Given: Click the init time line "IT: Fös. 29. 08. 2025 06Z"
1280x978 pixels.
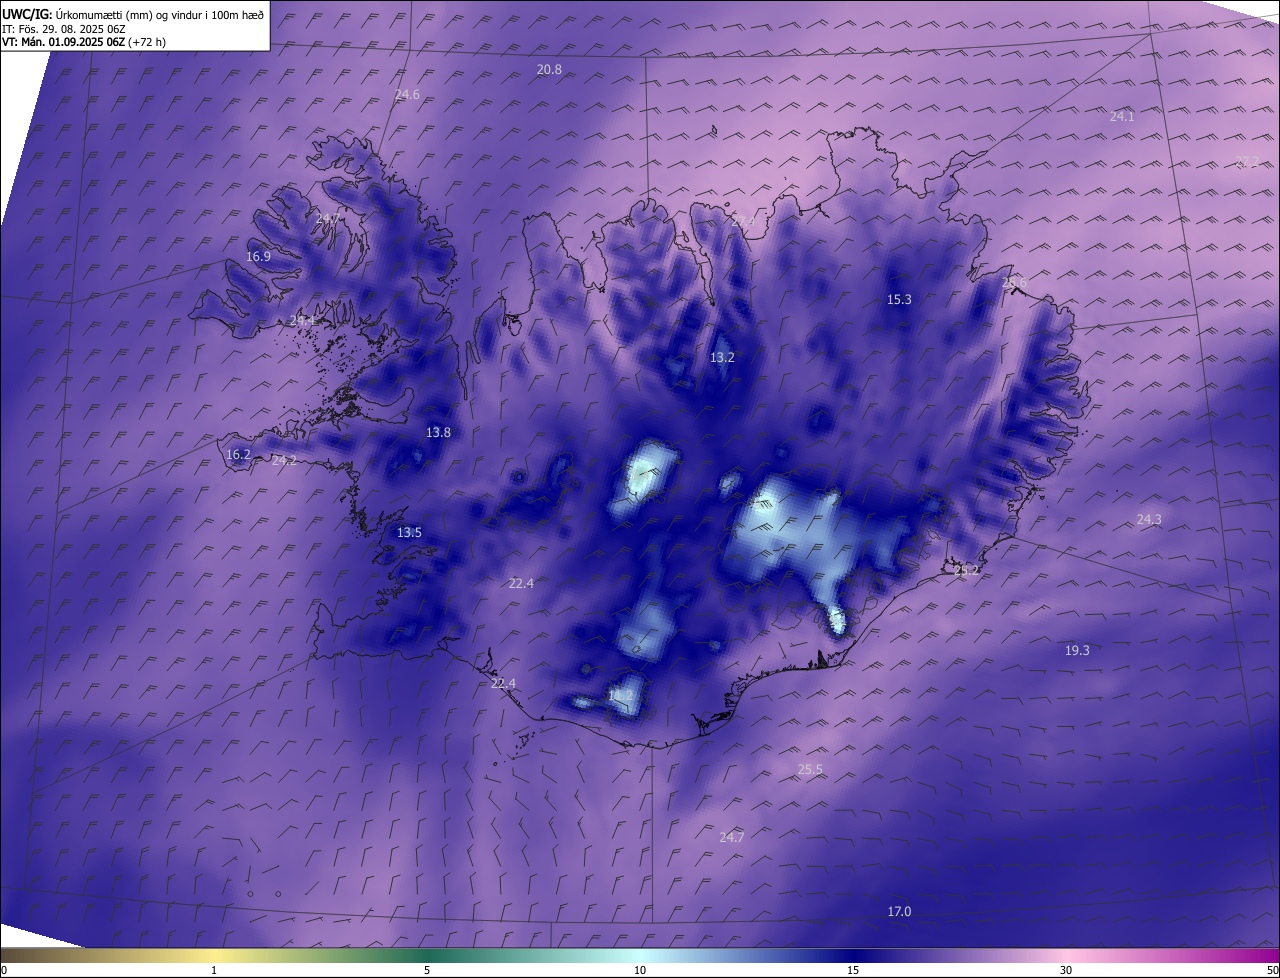Looking at the screenshot, I should (62, 29).
